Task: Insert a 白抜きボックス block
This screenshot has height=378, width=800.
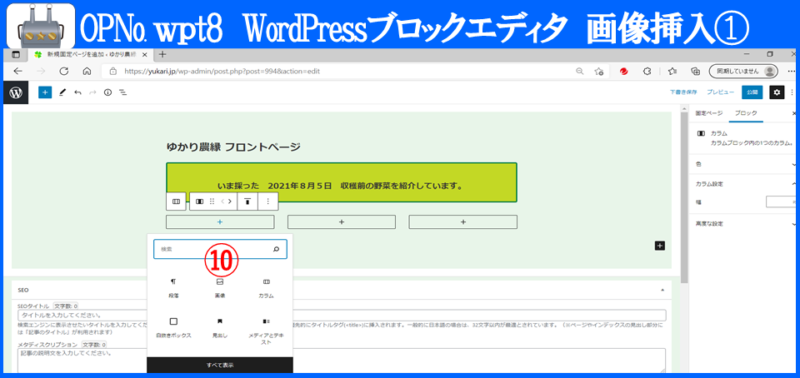Action: [x=173, y=327]
